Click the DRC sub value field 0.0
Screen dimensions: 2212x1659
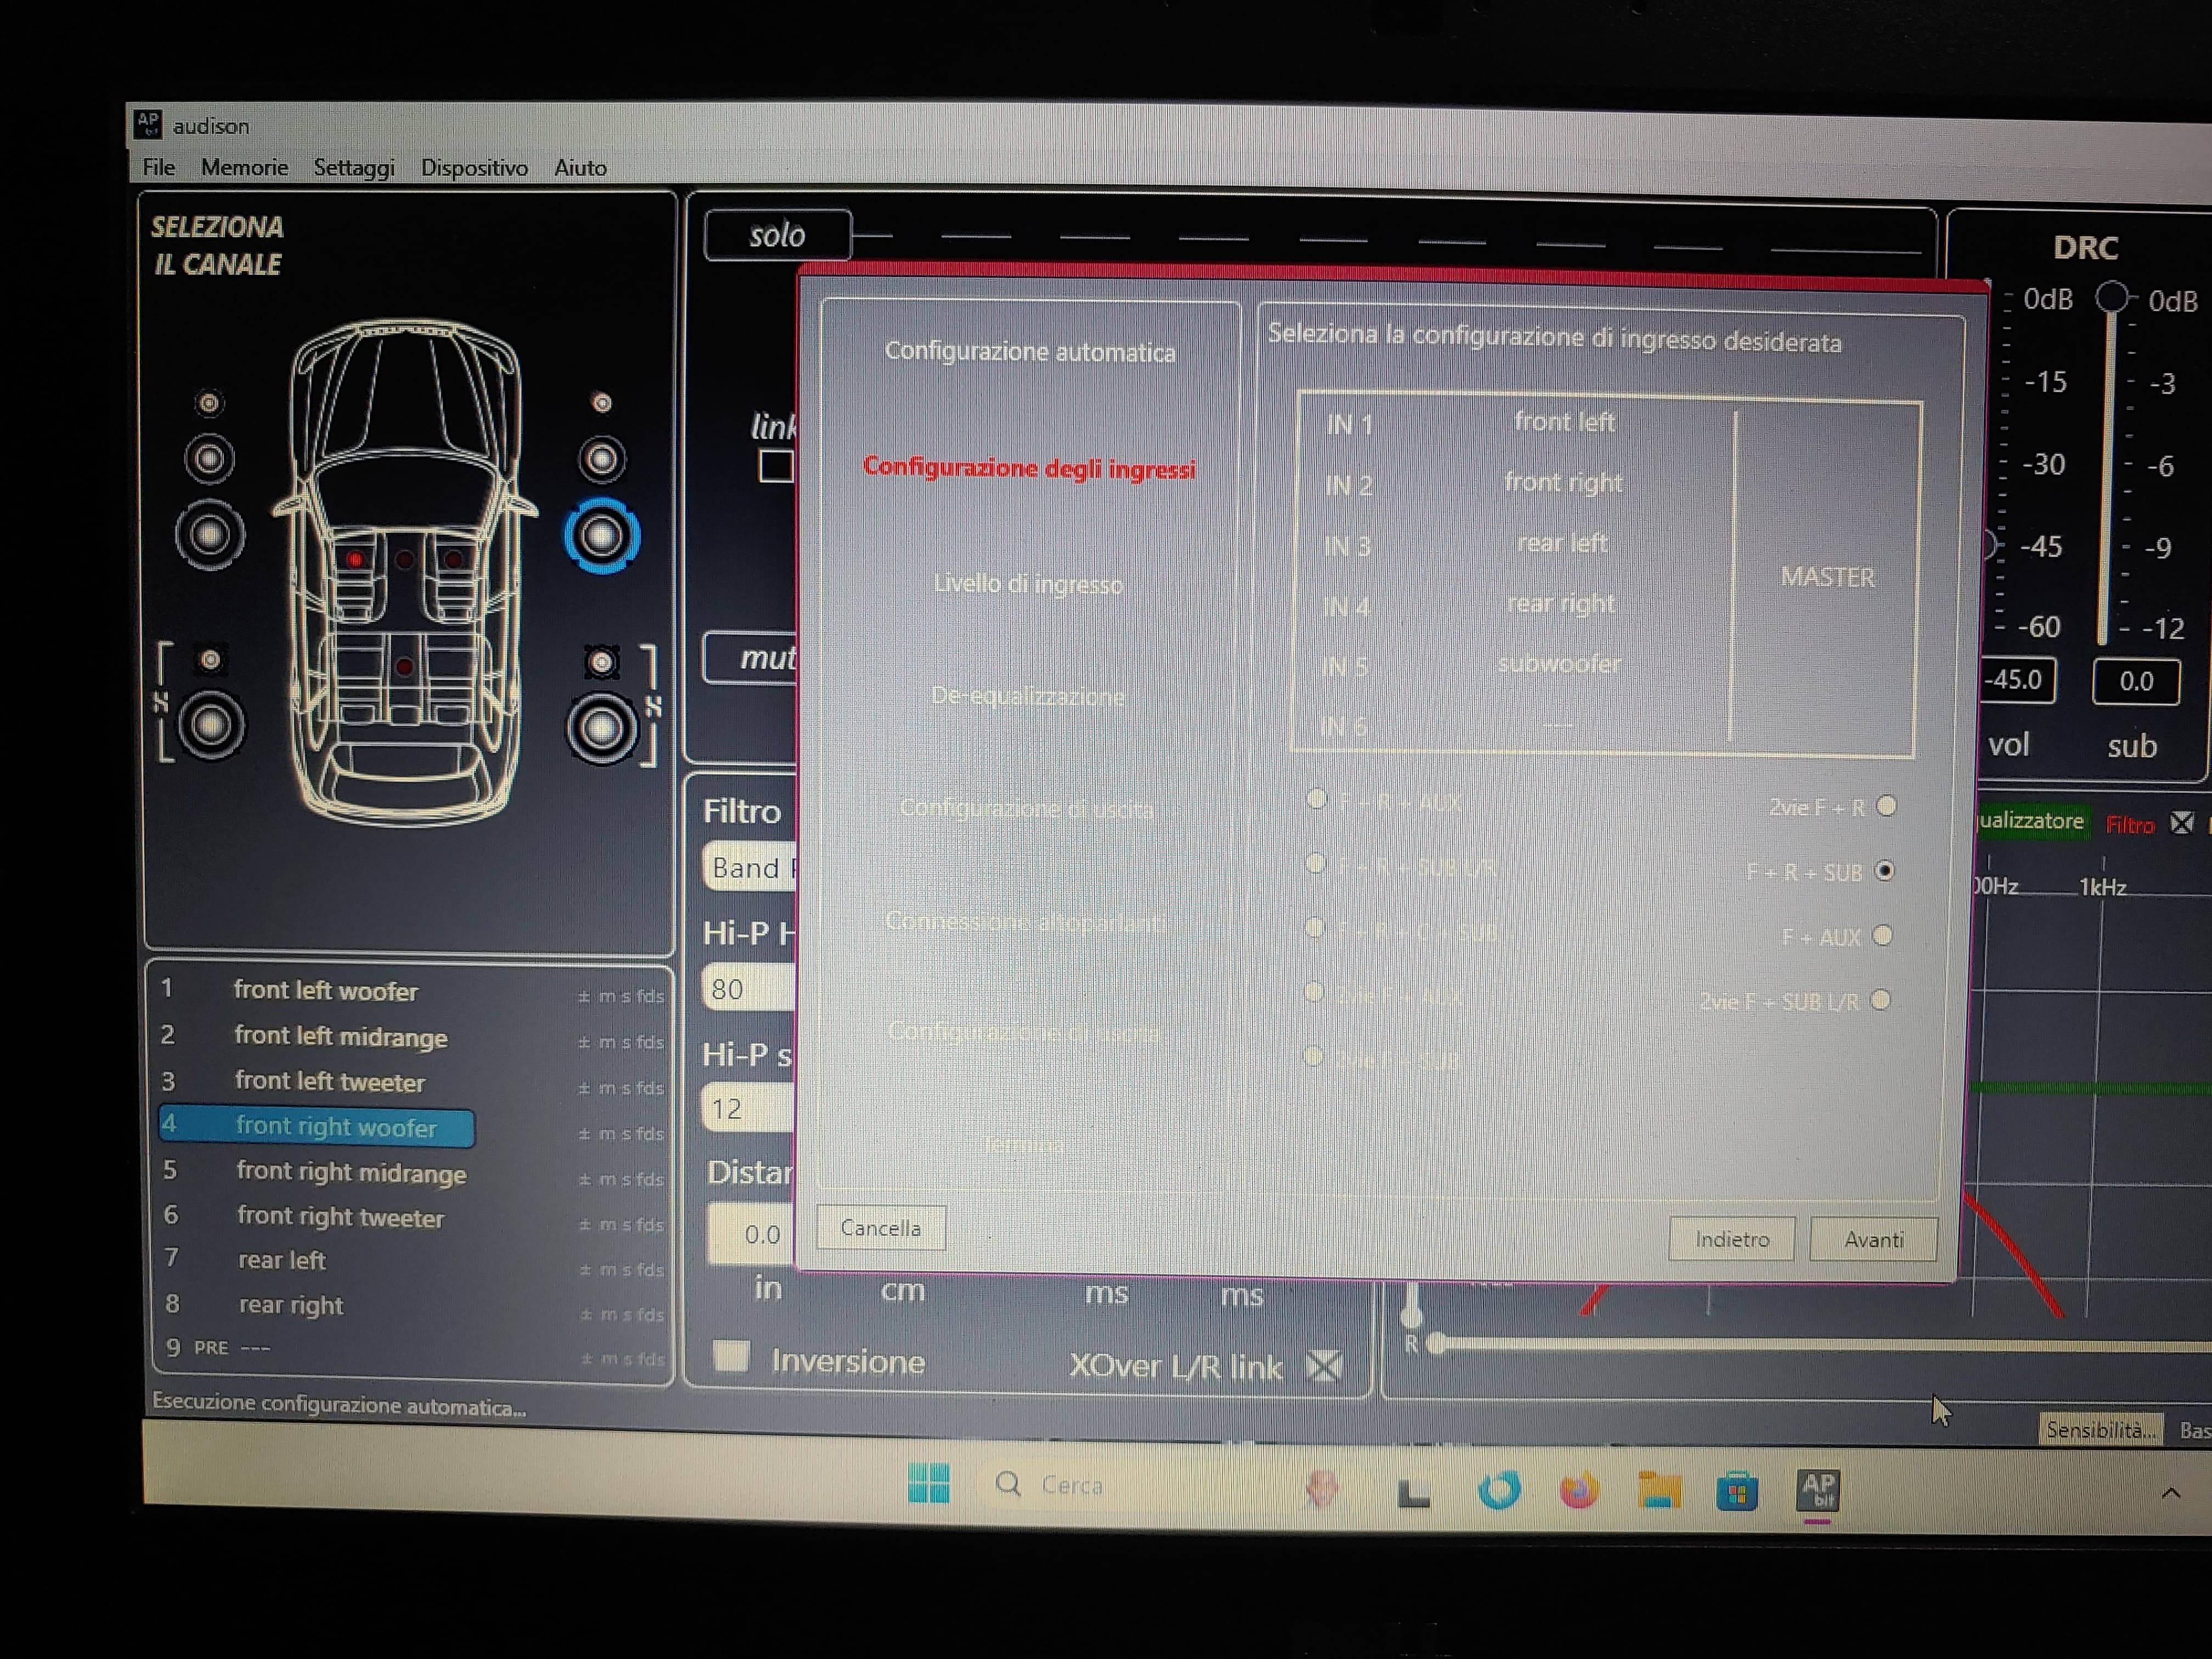pos(2136,681)
